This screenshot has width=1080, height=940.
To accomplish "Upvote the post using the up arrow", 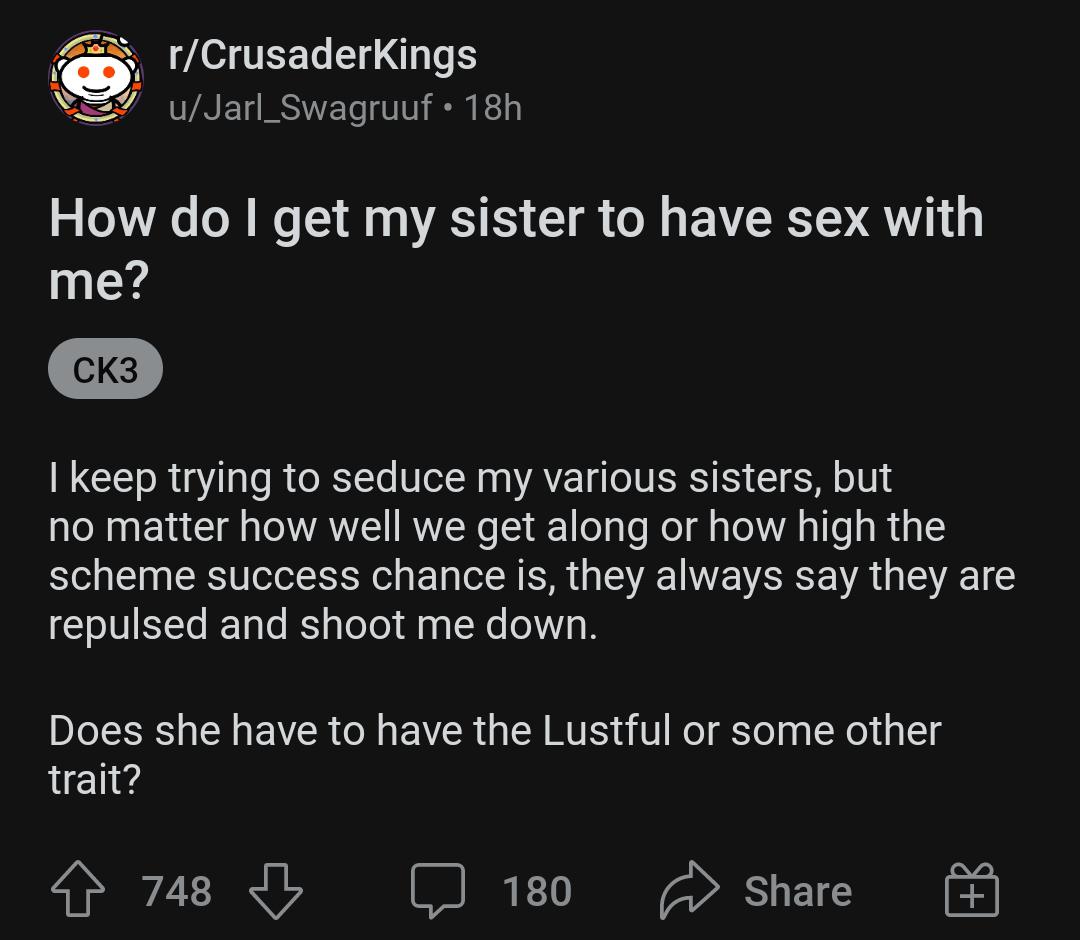I will coord(76,889).
